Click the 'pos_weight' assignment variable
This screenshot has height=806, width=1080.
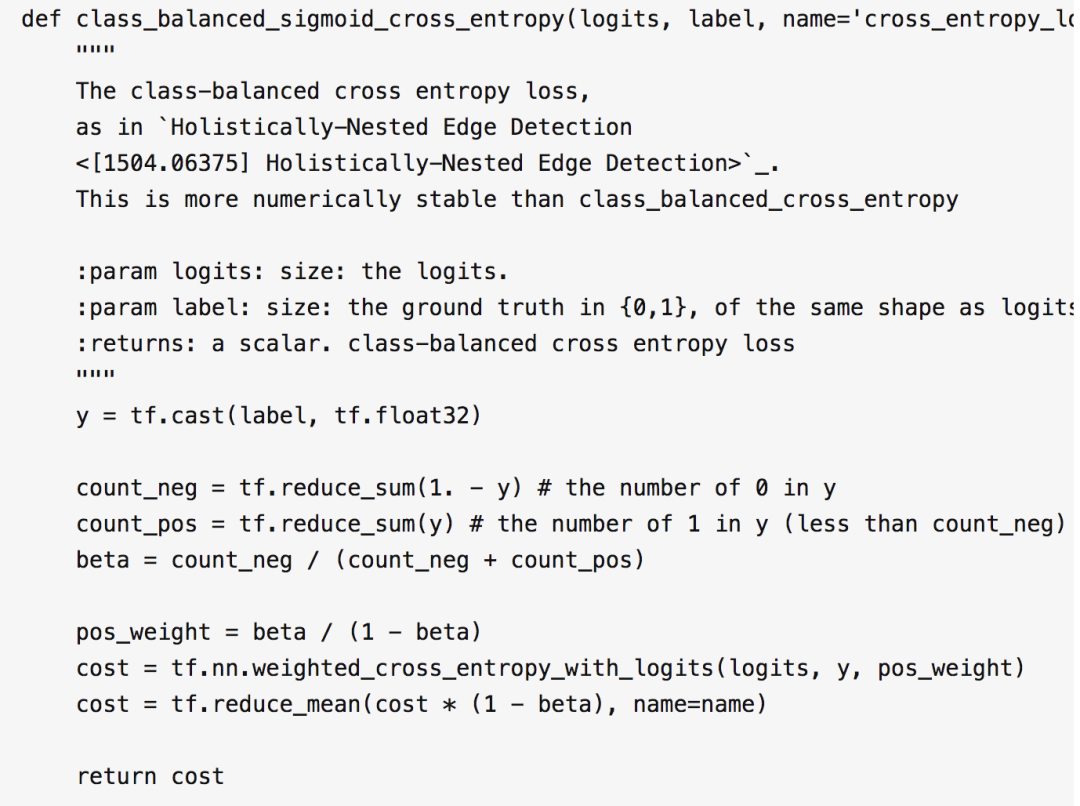[x=143, y=632]
